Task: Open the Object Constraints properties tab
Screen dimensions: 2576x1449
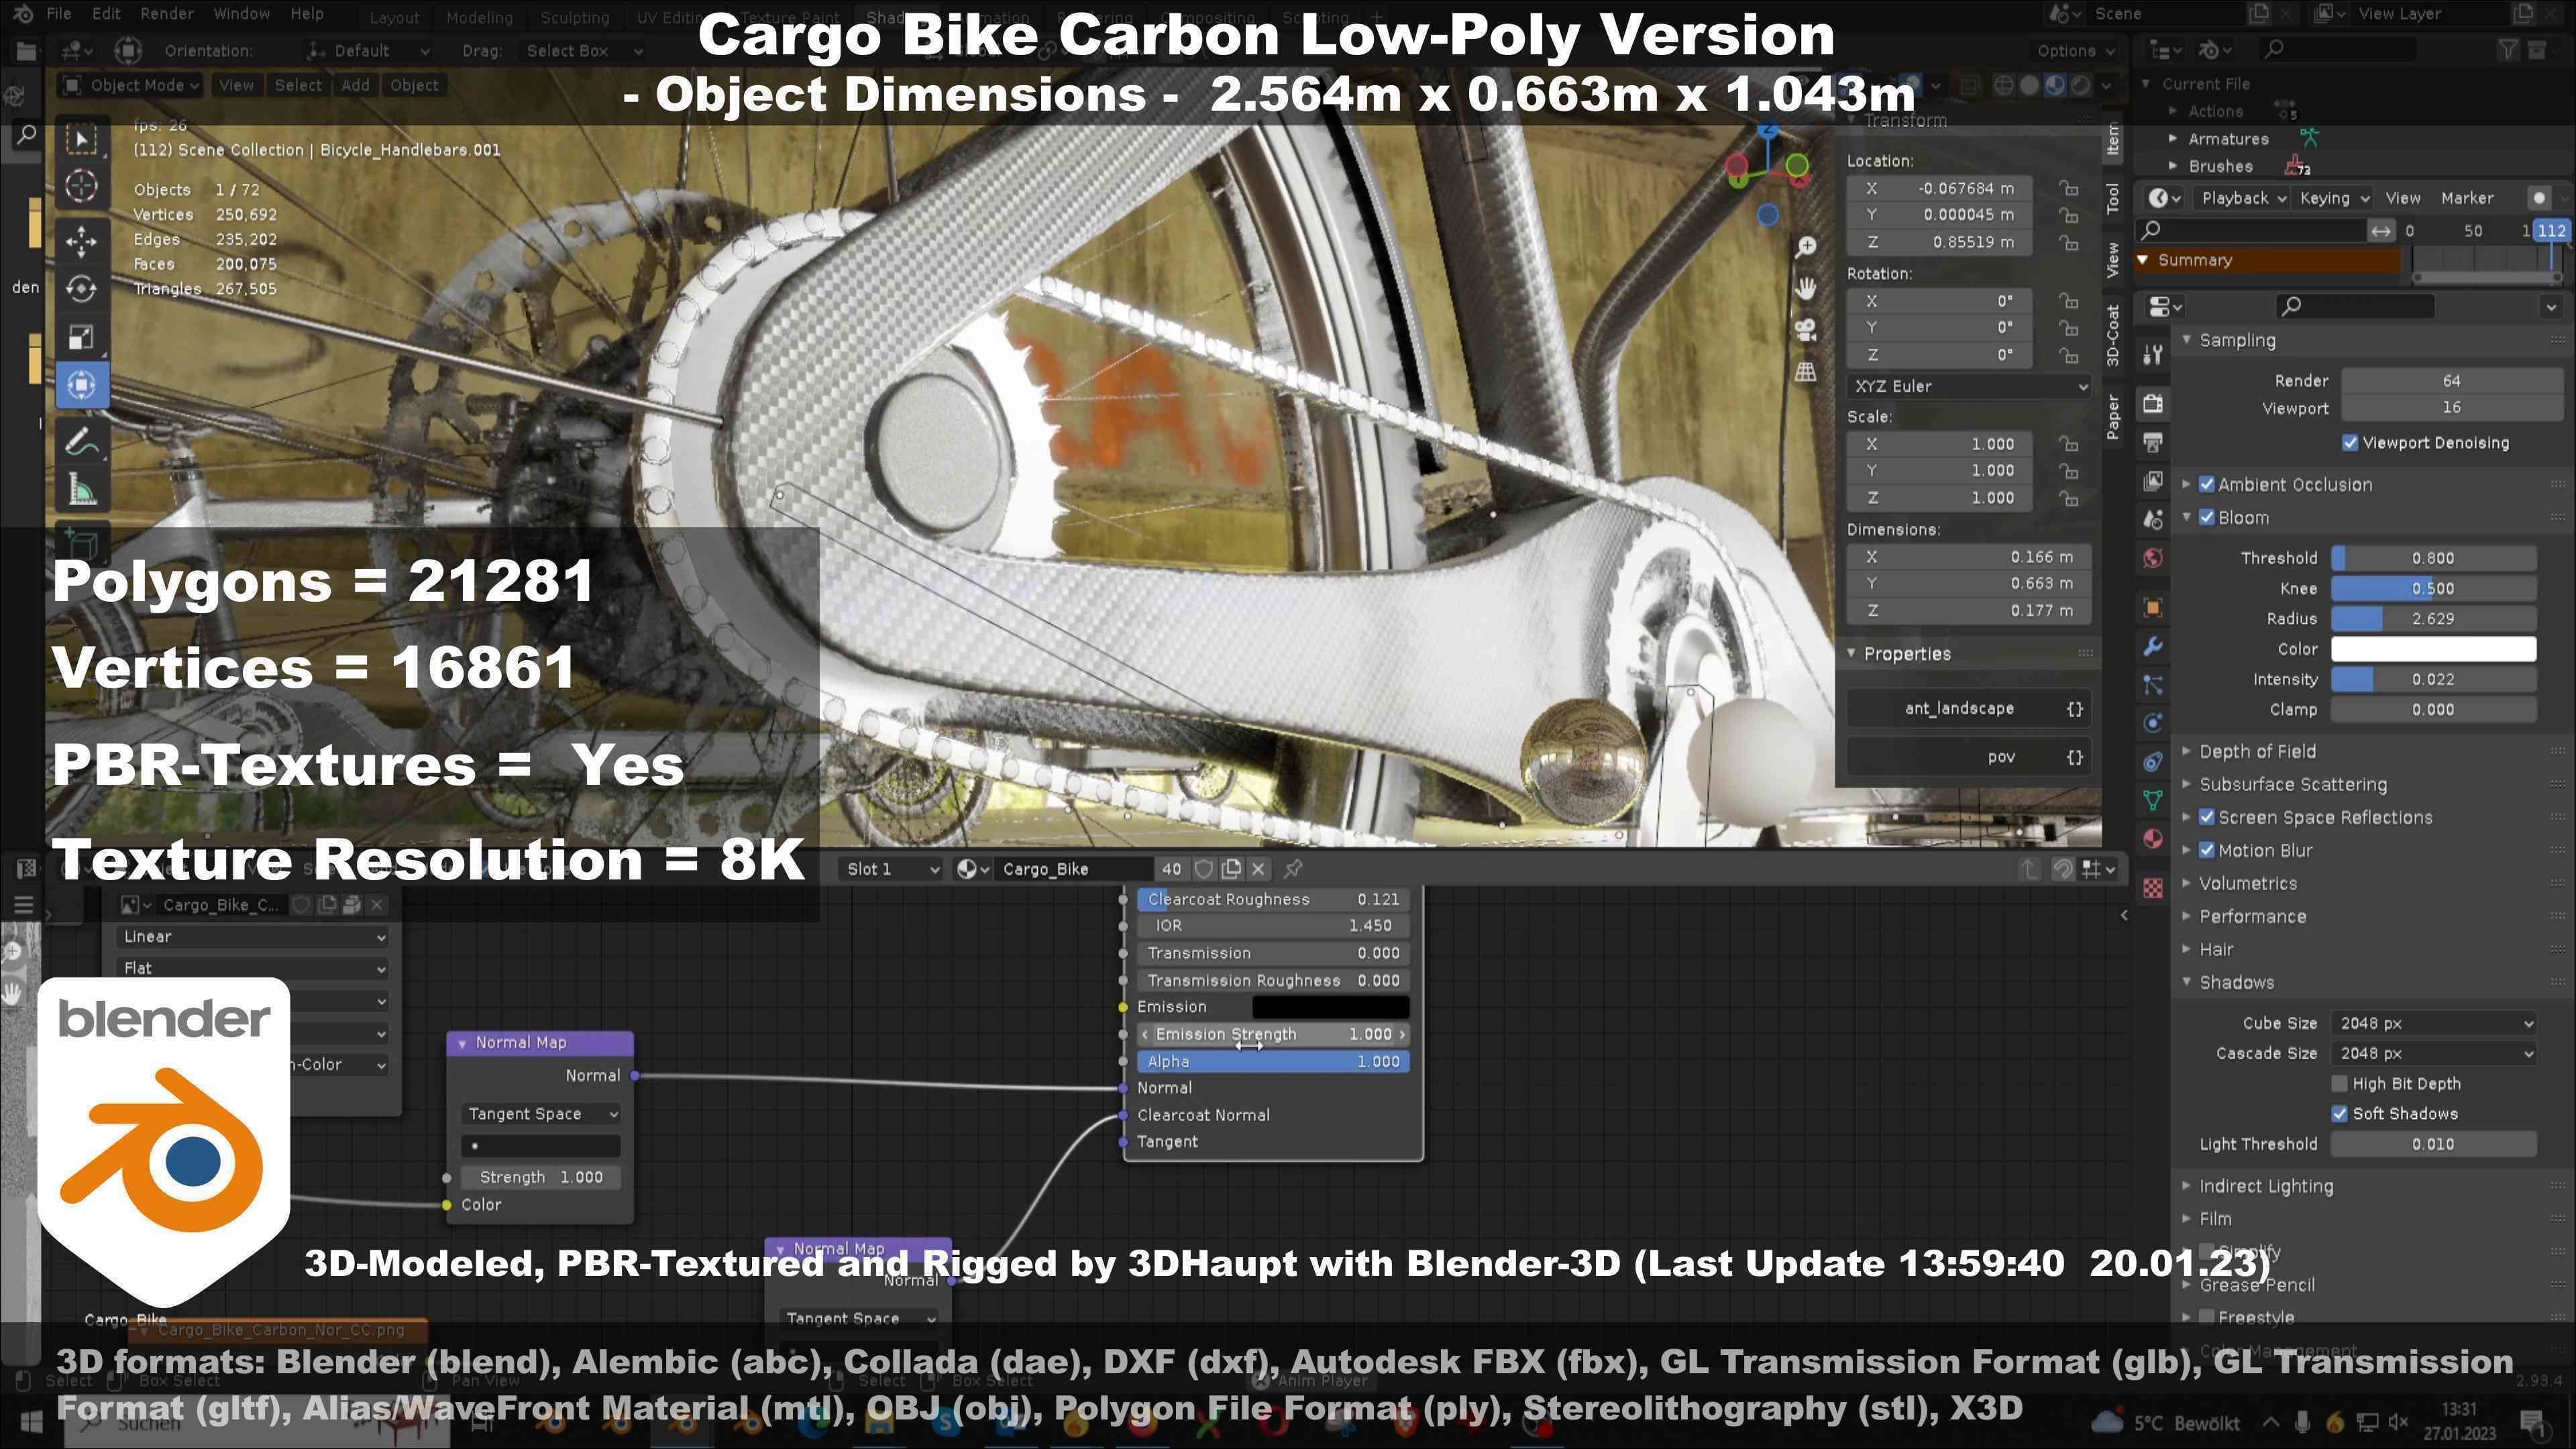Action: coord(2153,762)
